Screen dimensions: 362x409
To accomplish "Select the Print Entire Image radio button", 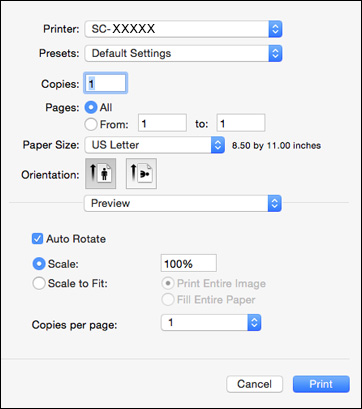I will click(167, 284).
